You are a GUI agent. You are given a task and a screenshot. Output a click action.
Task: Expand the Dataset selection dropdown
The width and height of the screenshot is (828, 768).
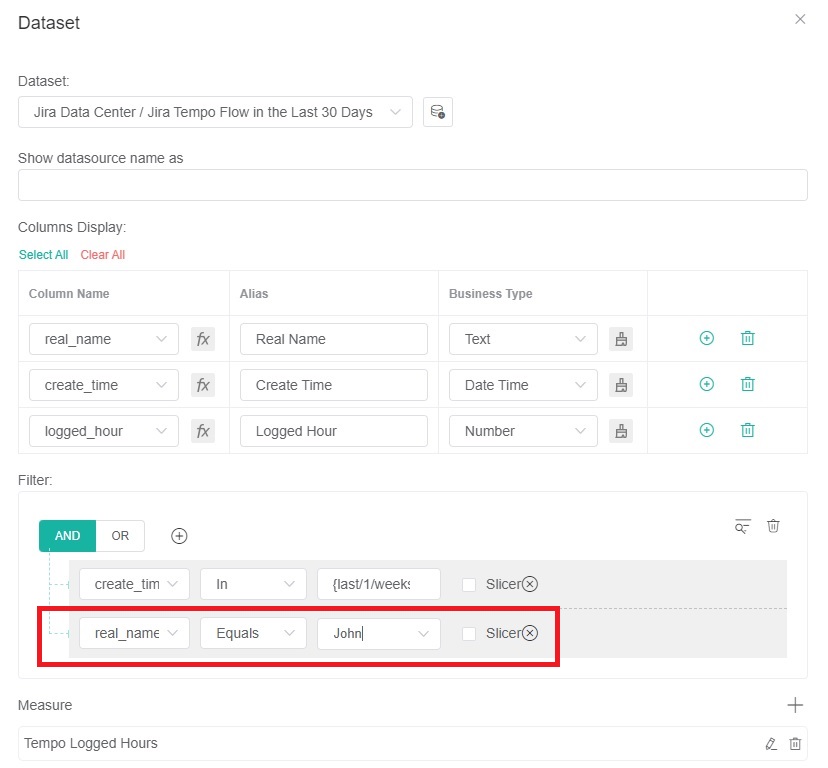coord(215,112)
